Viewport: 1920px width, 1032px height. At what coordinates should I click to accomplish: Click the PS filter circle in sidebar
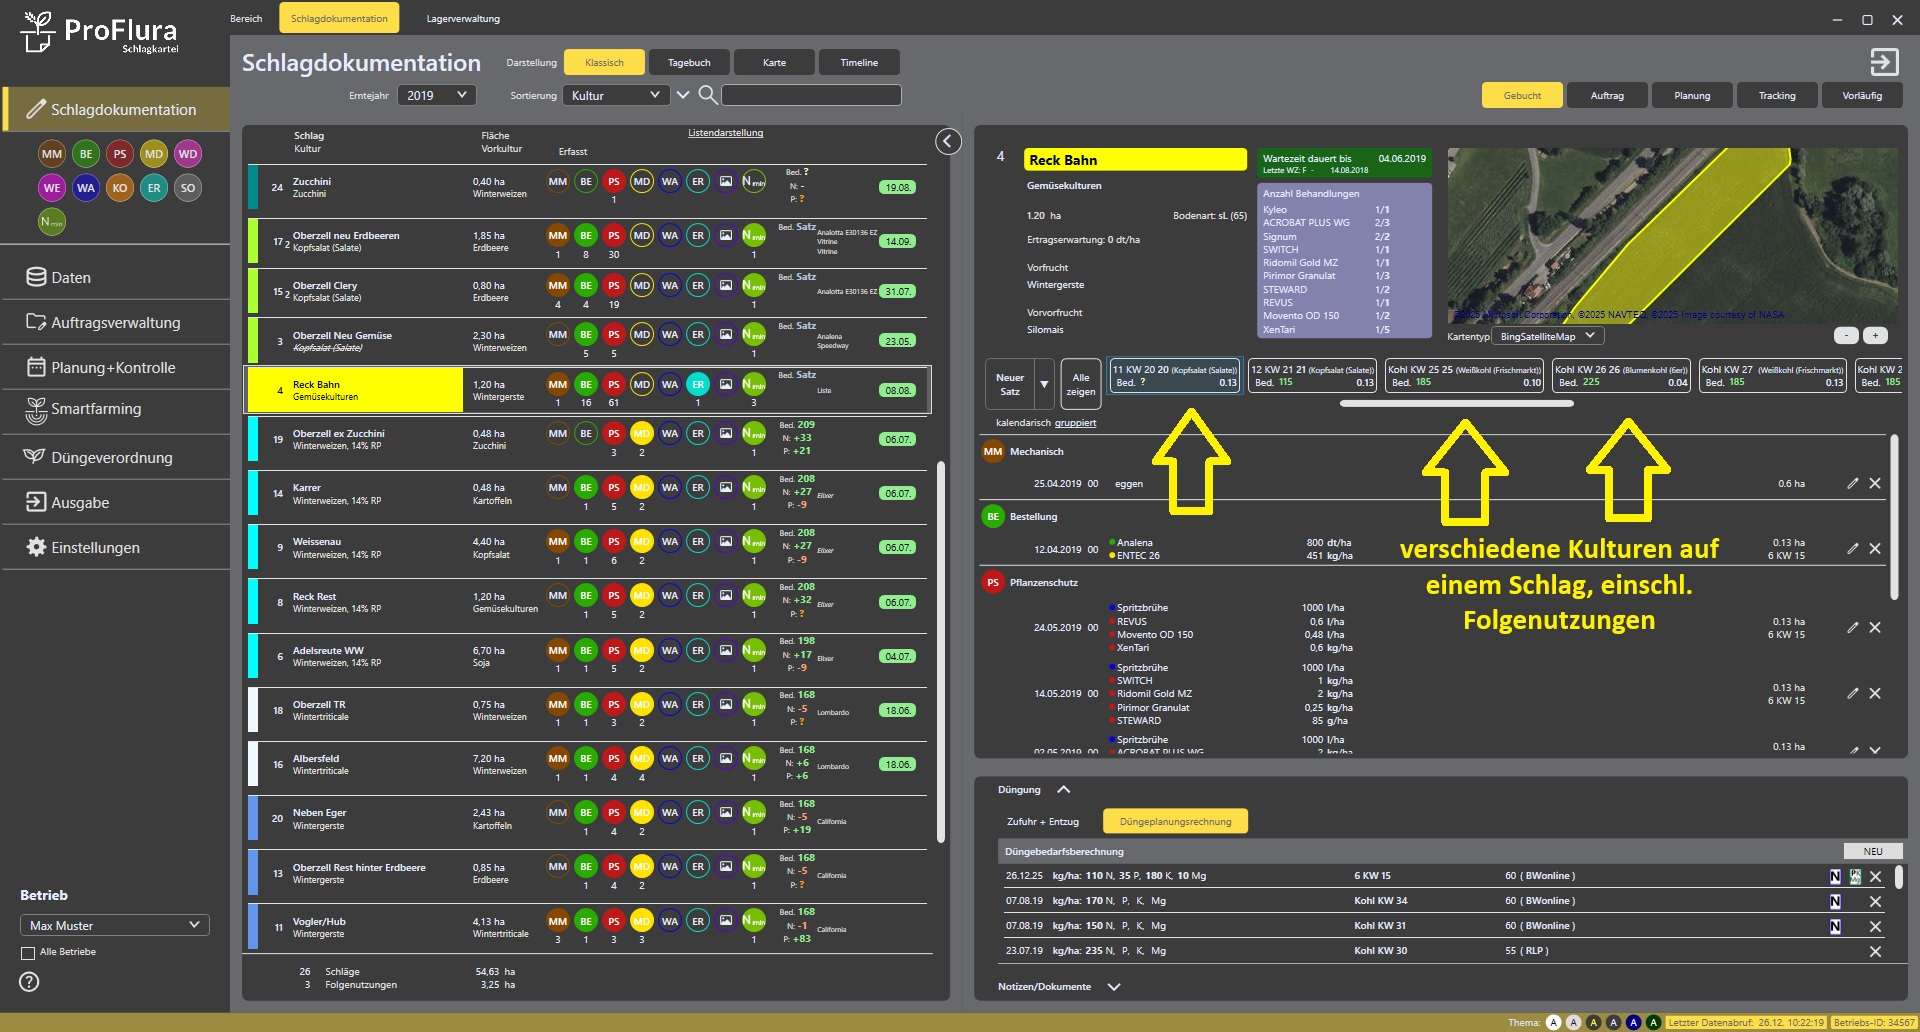coord(120,154)
